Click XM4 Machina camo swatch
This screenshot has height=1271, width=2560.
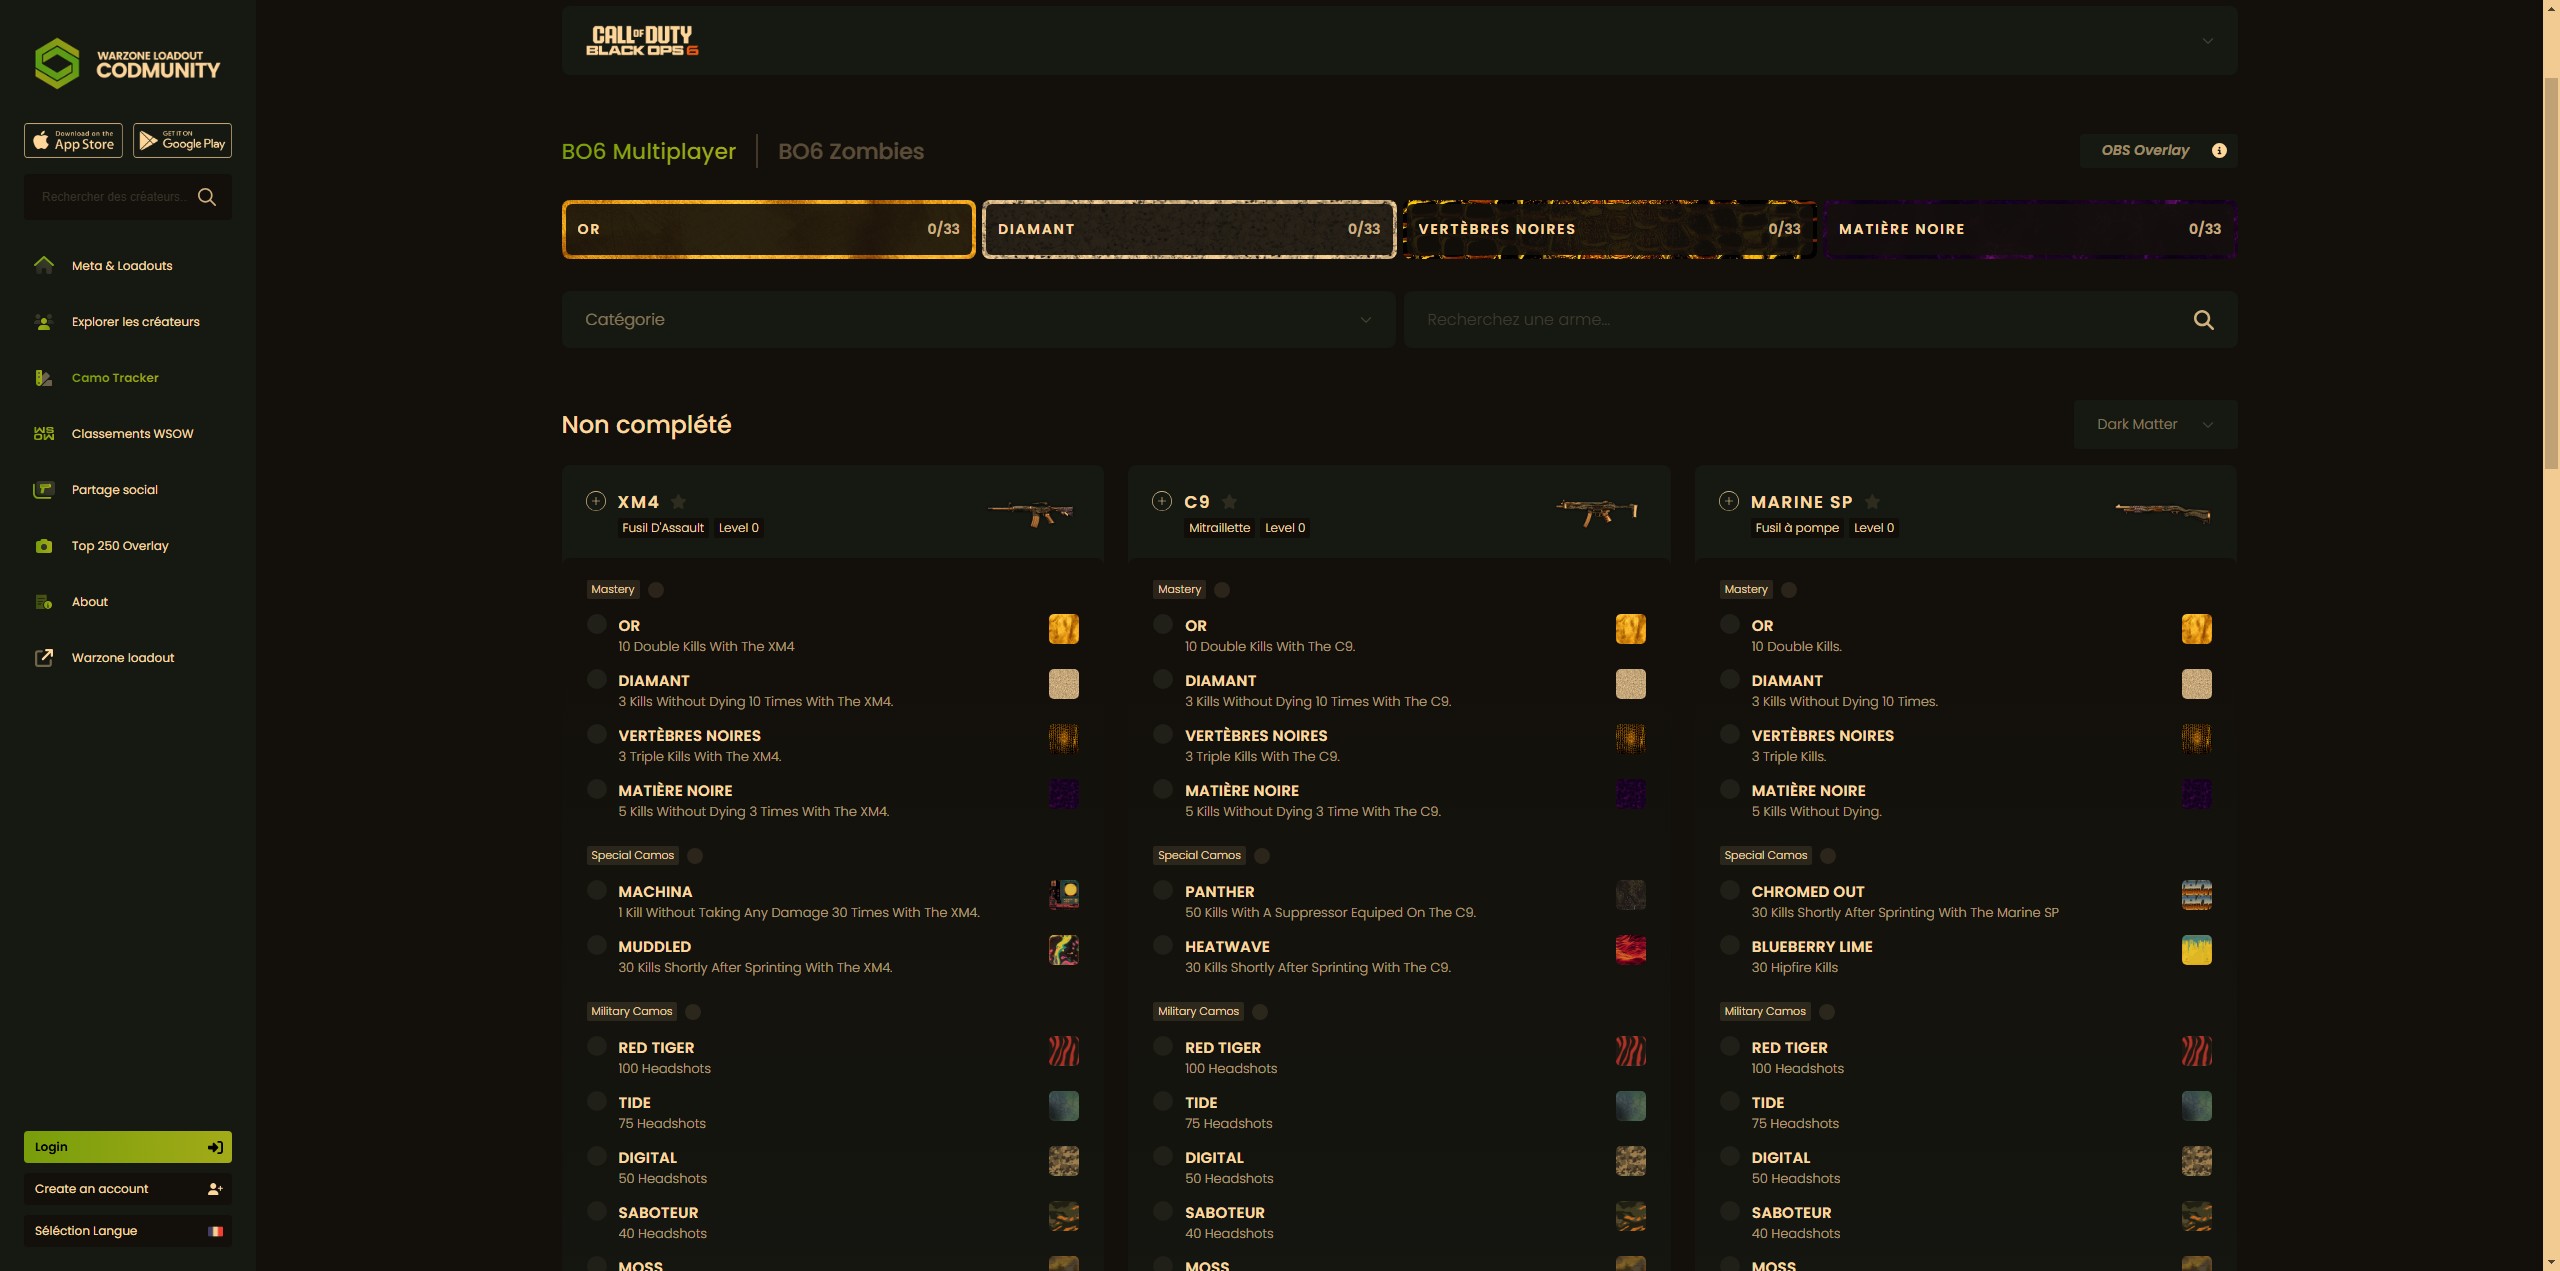click(x=1063, y=894)
